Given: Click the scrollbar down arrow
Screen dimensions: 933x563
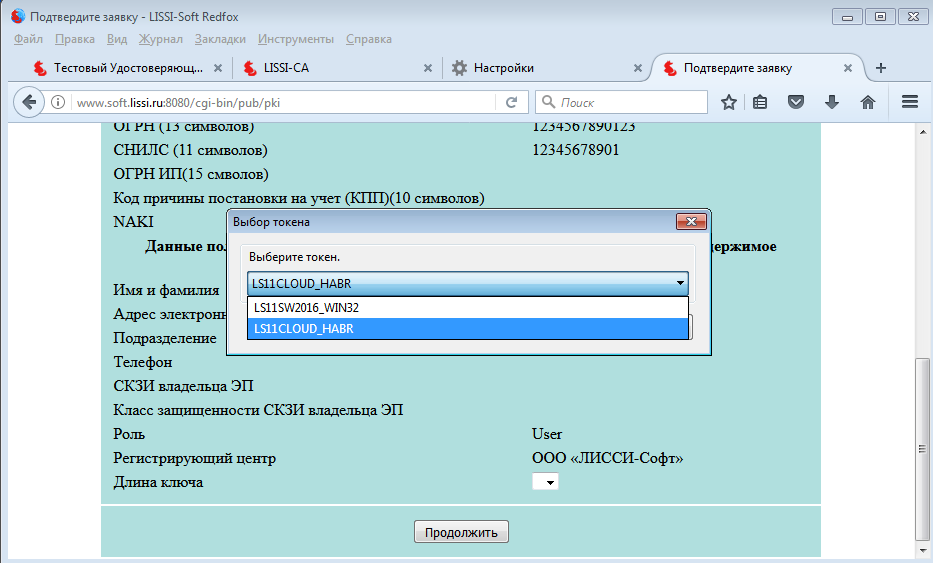Looking at the screenshot, I should point(923,551).
